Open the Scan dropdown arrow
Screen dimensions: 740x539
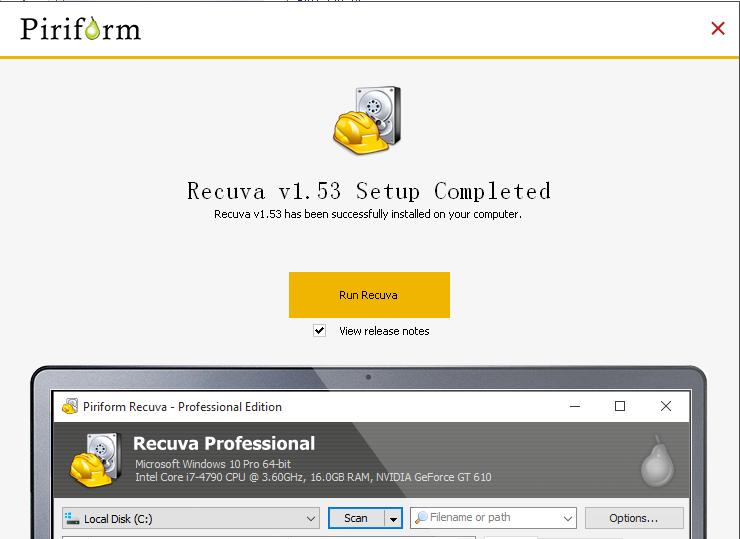click(x=394, y=519)
